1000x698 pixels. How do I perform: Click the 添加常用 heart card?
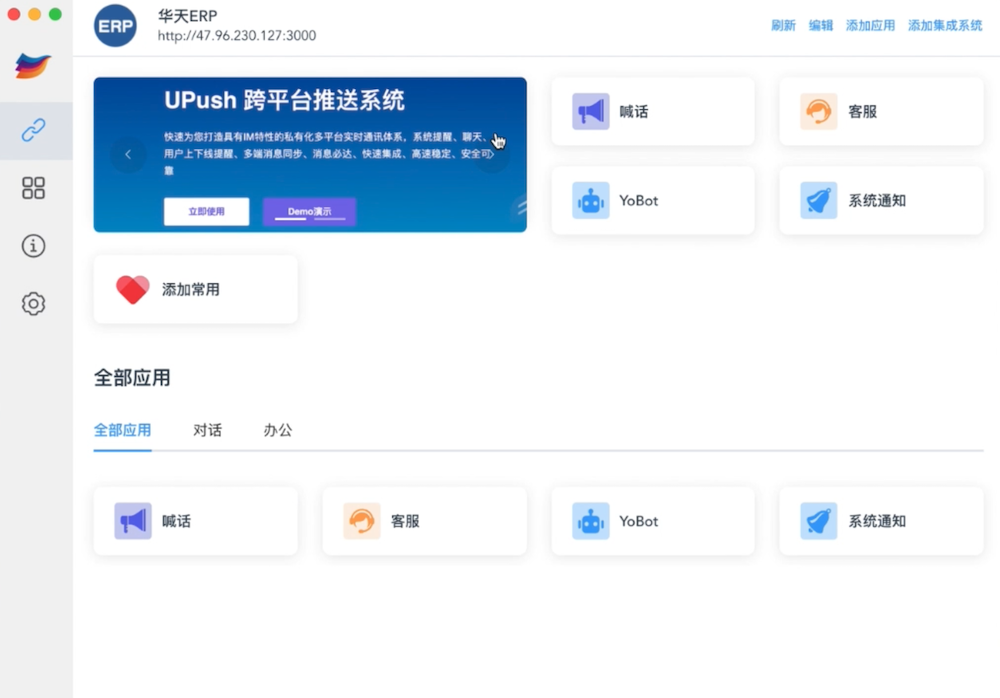(x=195, y=289)
